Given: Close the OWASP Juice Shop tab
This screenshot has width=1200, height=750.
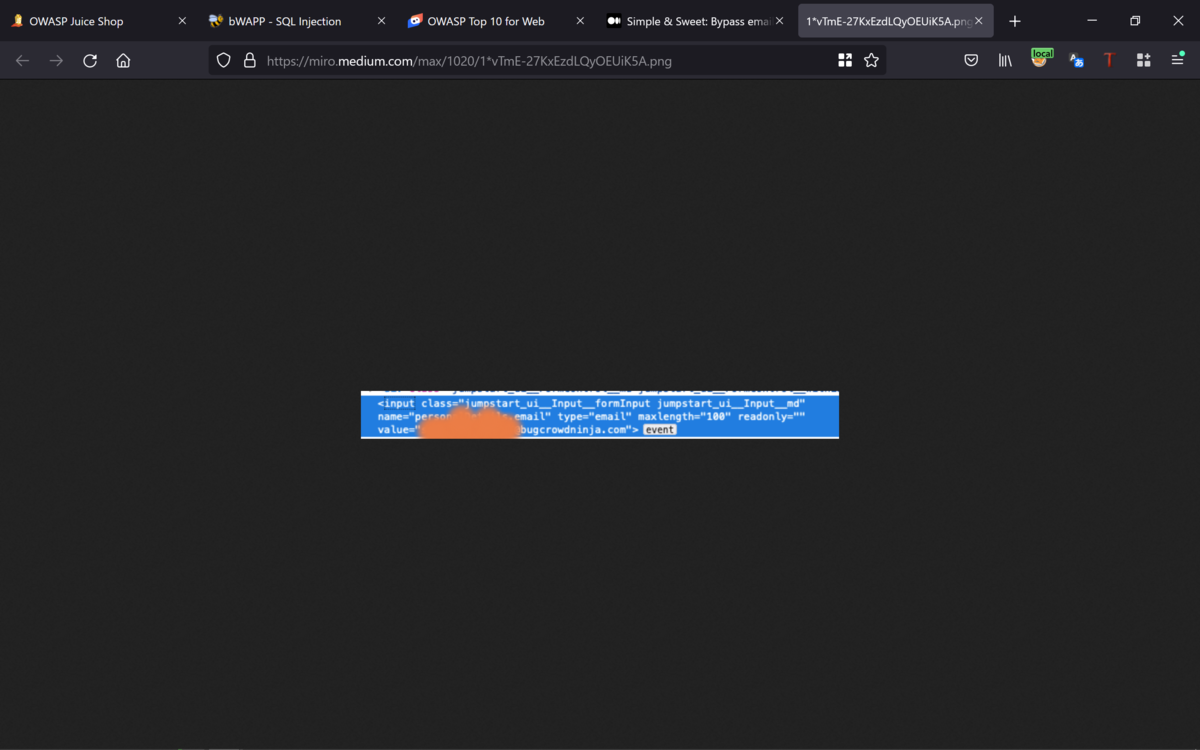Looking at the screenshot, I should 182,21.
